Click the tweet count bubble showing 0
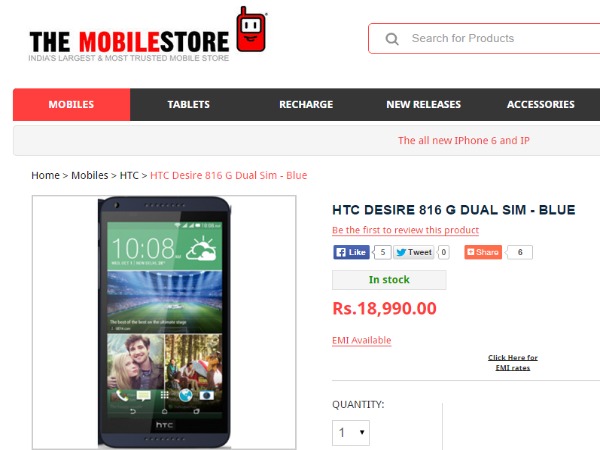Screen dimensions: 600x450 coord(443,252)
